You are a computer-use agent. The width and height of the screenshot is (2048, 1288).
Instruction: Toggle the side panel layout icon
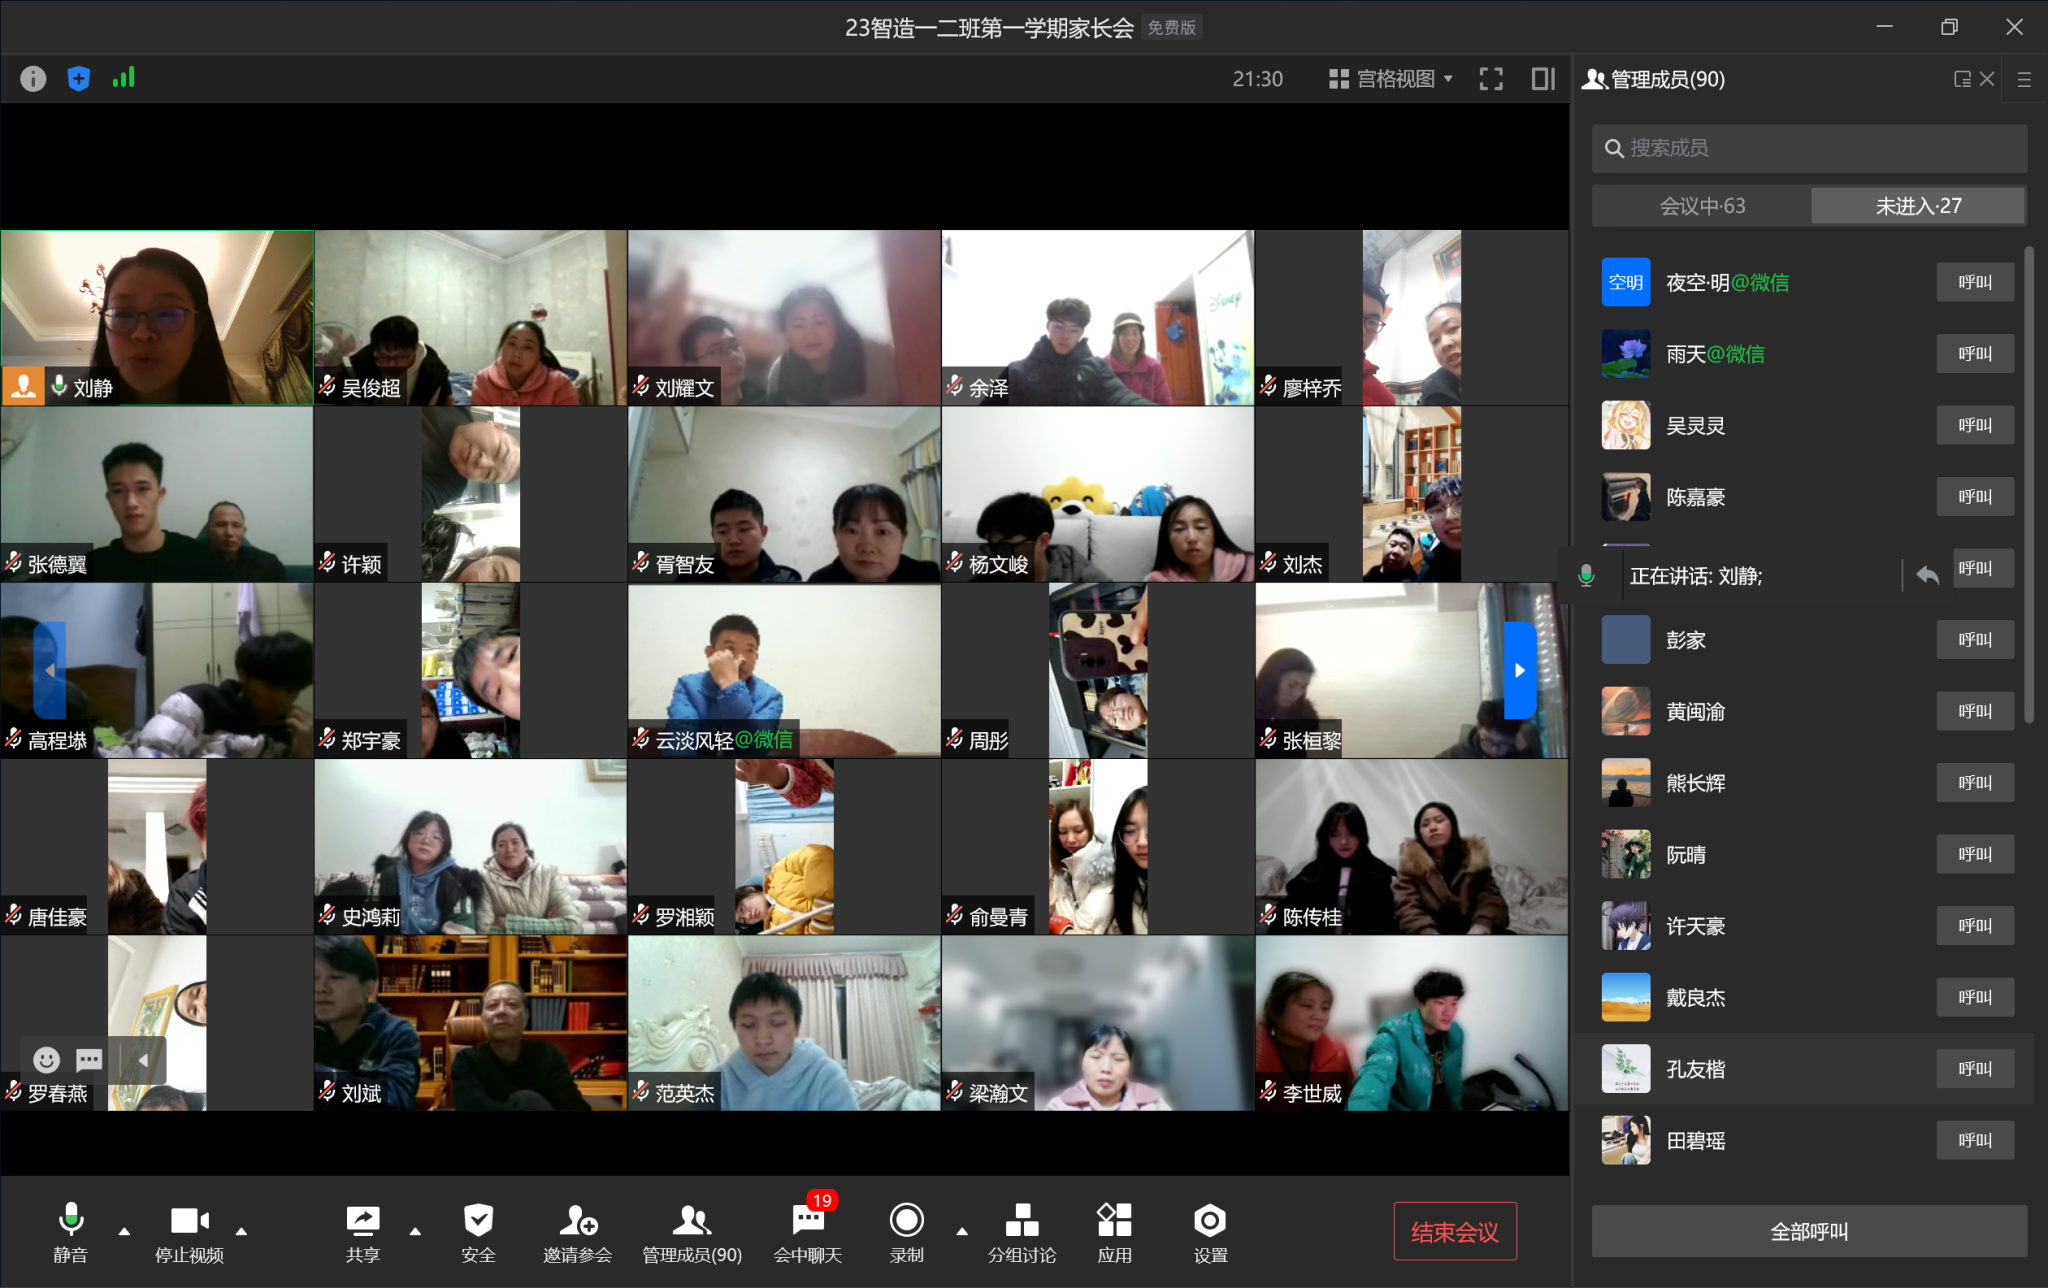coord(1543,79)
